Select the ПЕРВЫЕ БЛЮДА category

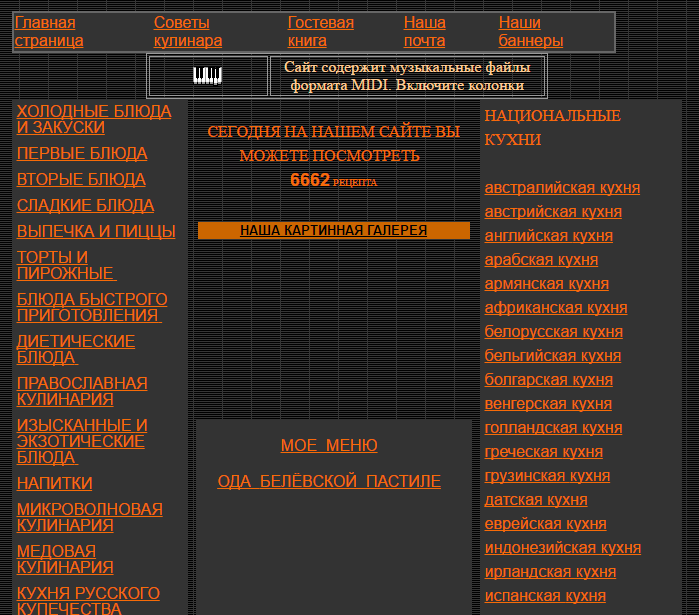click(x=82, y=153)
